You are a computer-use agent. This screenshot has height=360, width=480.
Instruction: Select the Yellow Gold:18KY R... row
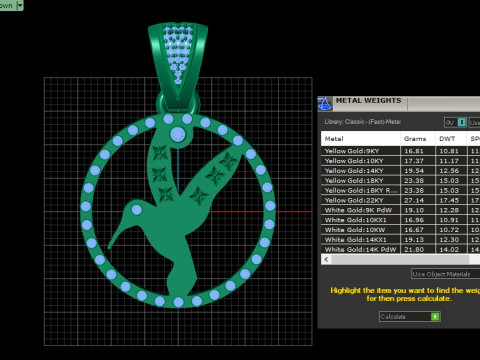(x=400, y=190)
